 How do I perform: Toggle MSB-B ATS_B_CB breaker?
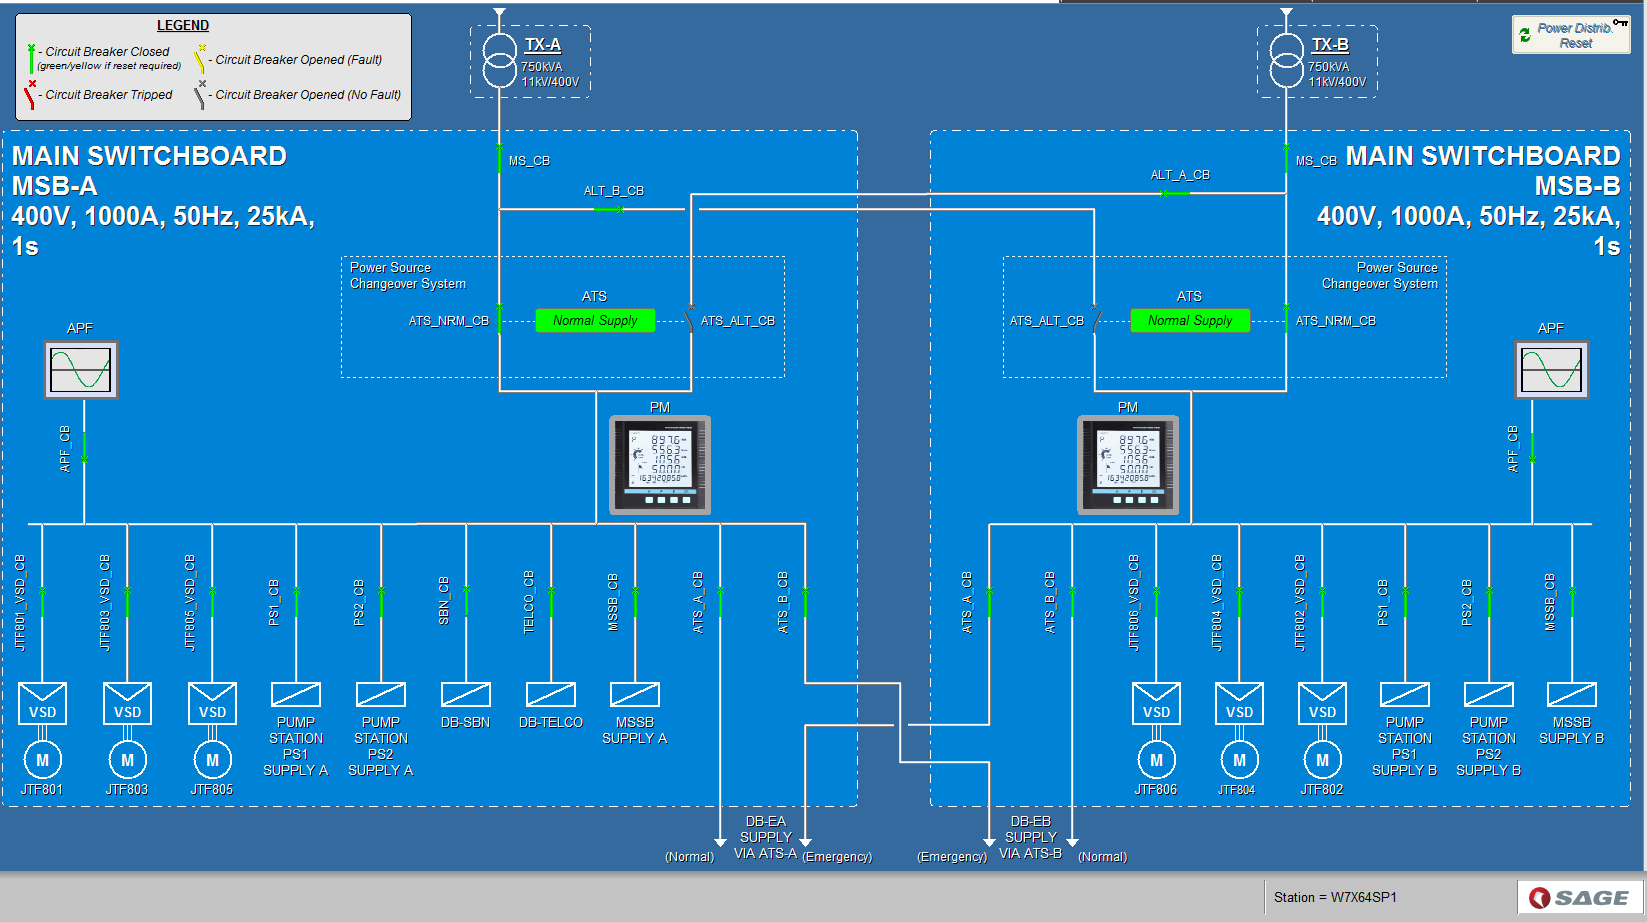point(1072,602)
